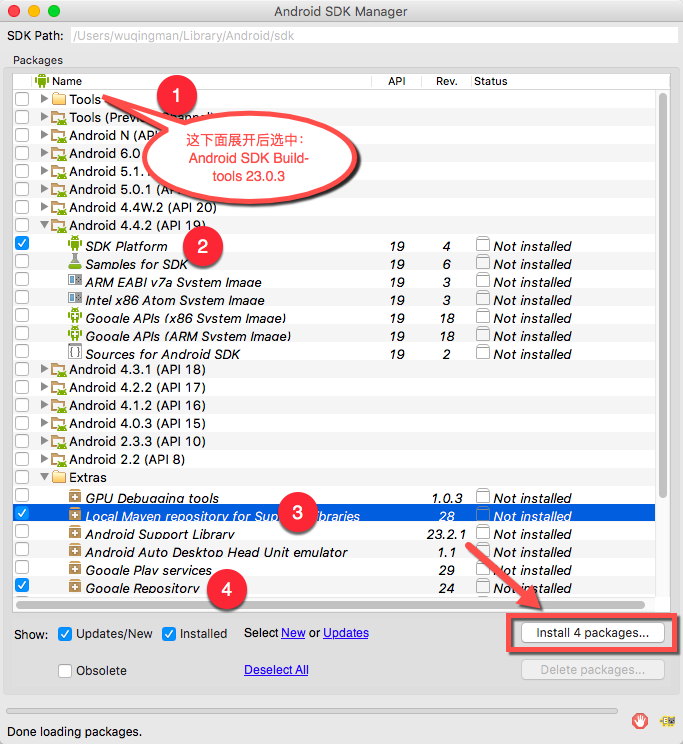
Task: Check the Samples for SDK checkbox
Action: click(22, 261)
